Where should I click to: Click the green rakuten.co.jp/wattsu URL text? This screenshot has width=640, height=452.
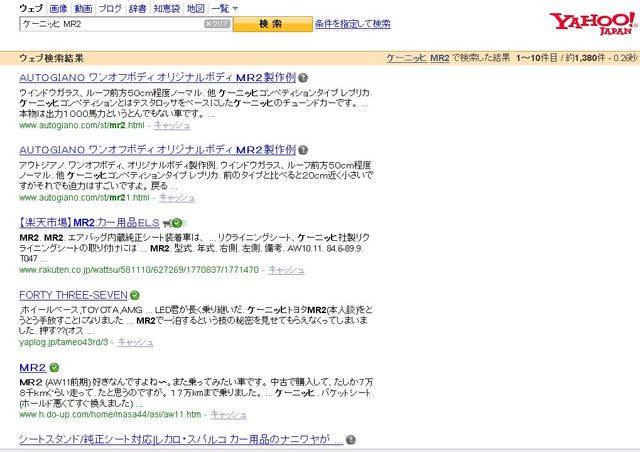coord(139,270)
